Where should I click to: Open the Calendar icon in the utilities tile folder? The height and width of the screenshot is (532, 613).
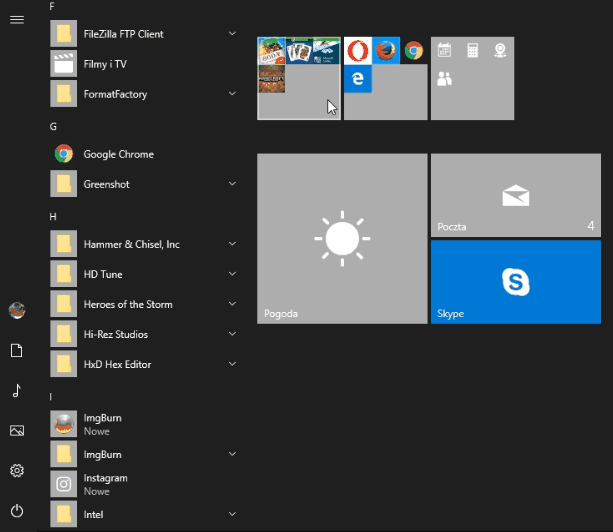point(445,50)
